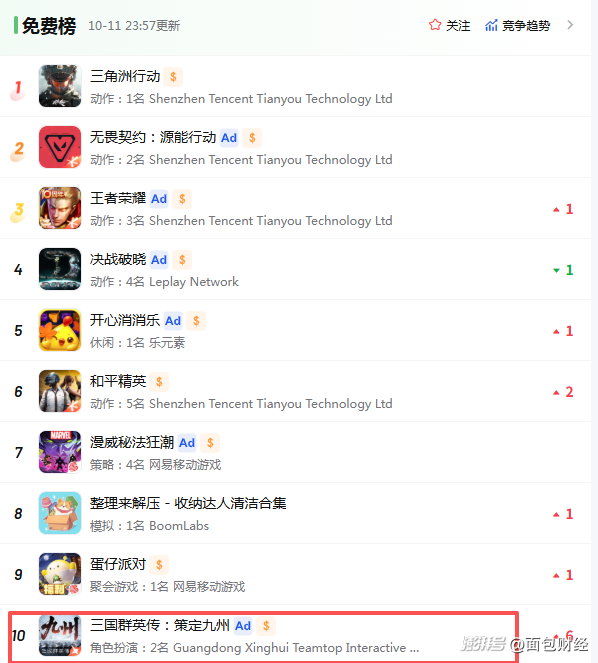Image resolution: width=598 pixels, height=663 pixels.
Task: Open the 开心消消乐 app icon
Action: click(x=60, y=330)
